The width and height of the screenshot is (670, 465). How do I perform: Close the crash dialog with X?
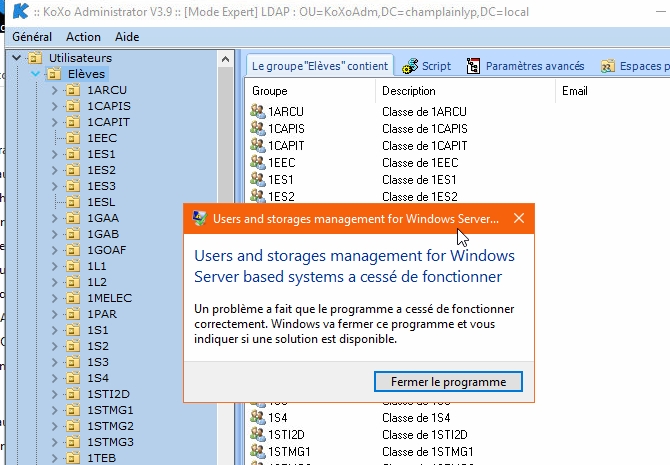pos(519,218)
